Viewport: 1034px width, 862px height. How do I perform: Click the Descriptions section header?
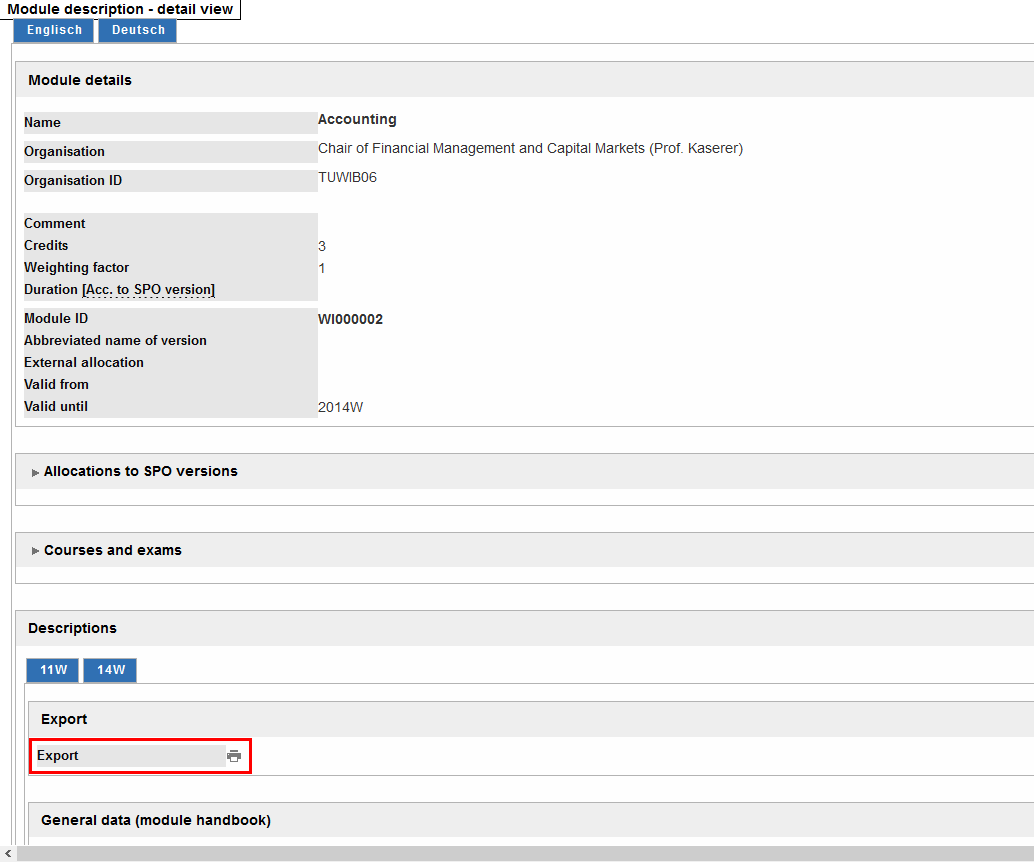(x=72, y=628)
